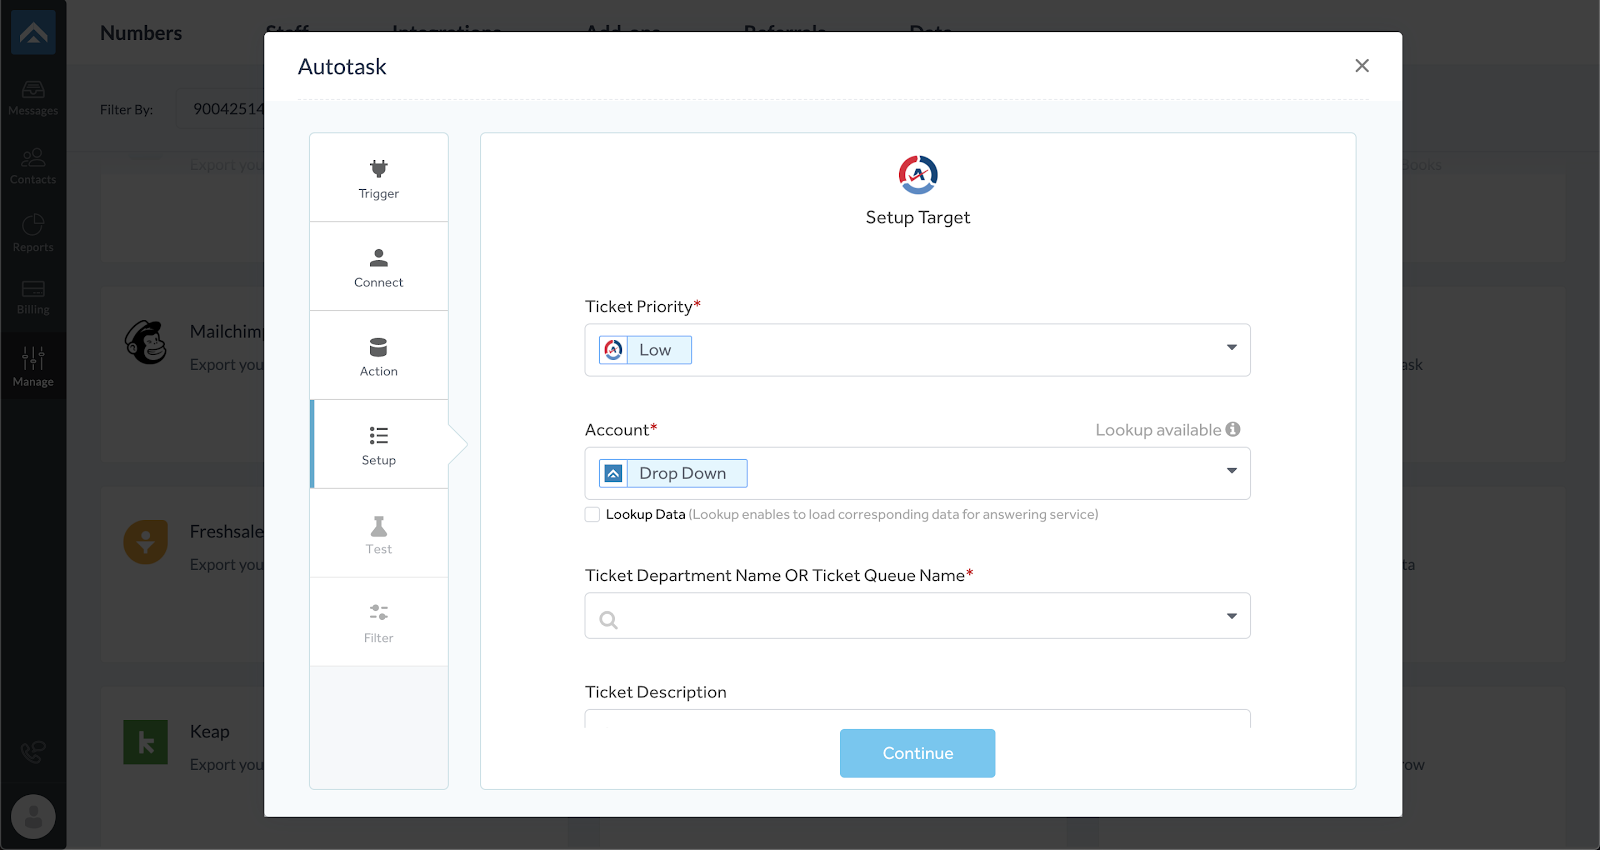Open Contacts in the sidebar

tap(33, 166)
